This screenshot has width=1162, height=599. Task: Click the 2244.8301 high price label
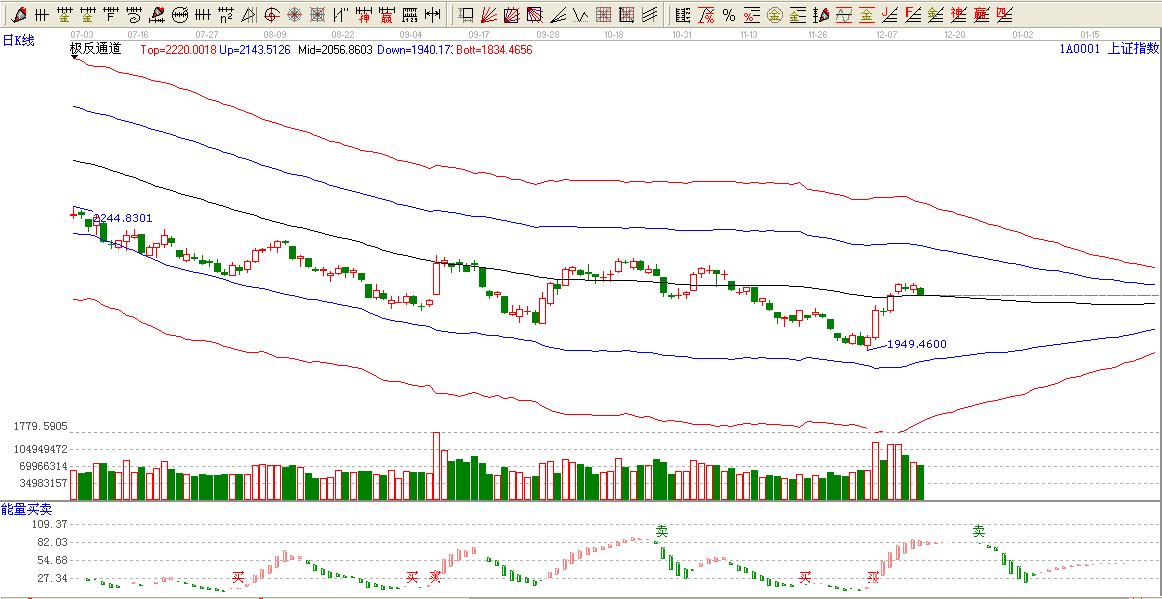[122, 218]
